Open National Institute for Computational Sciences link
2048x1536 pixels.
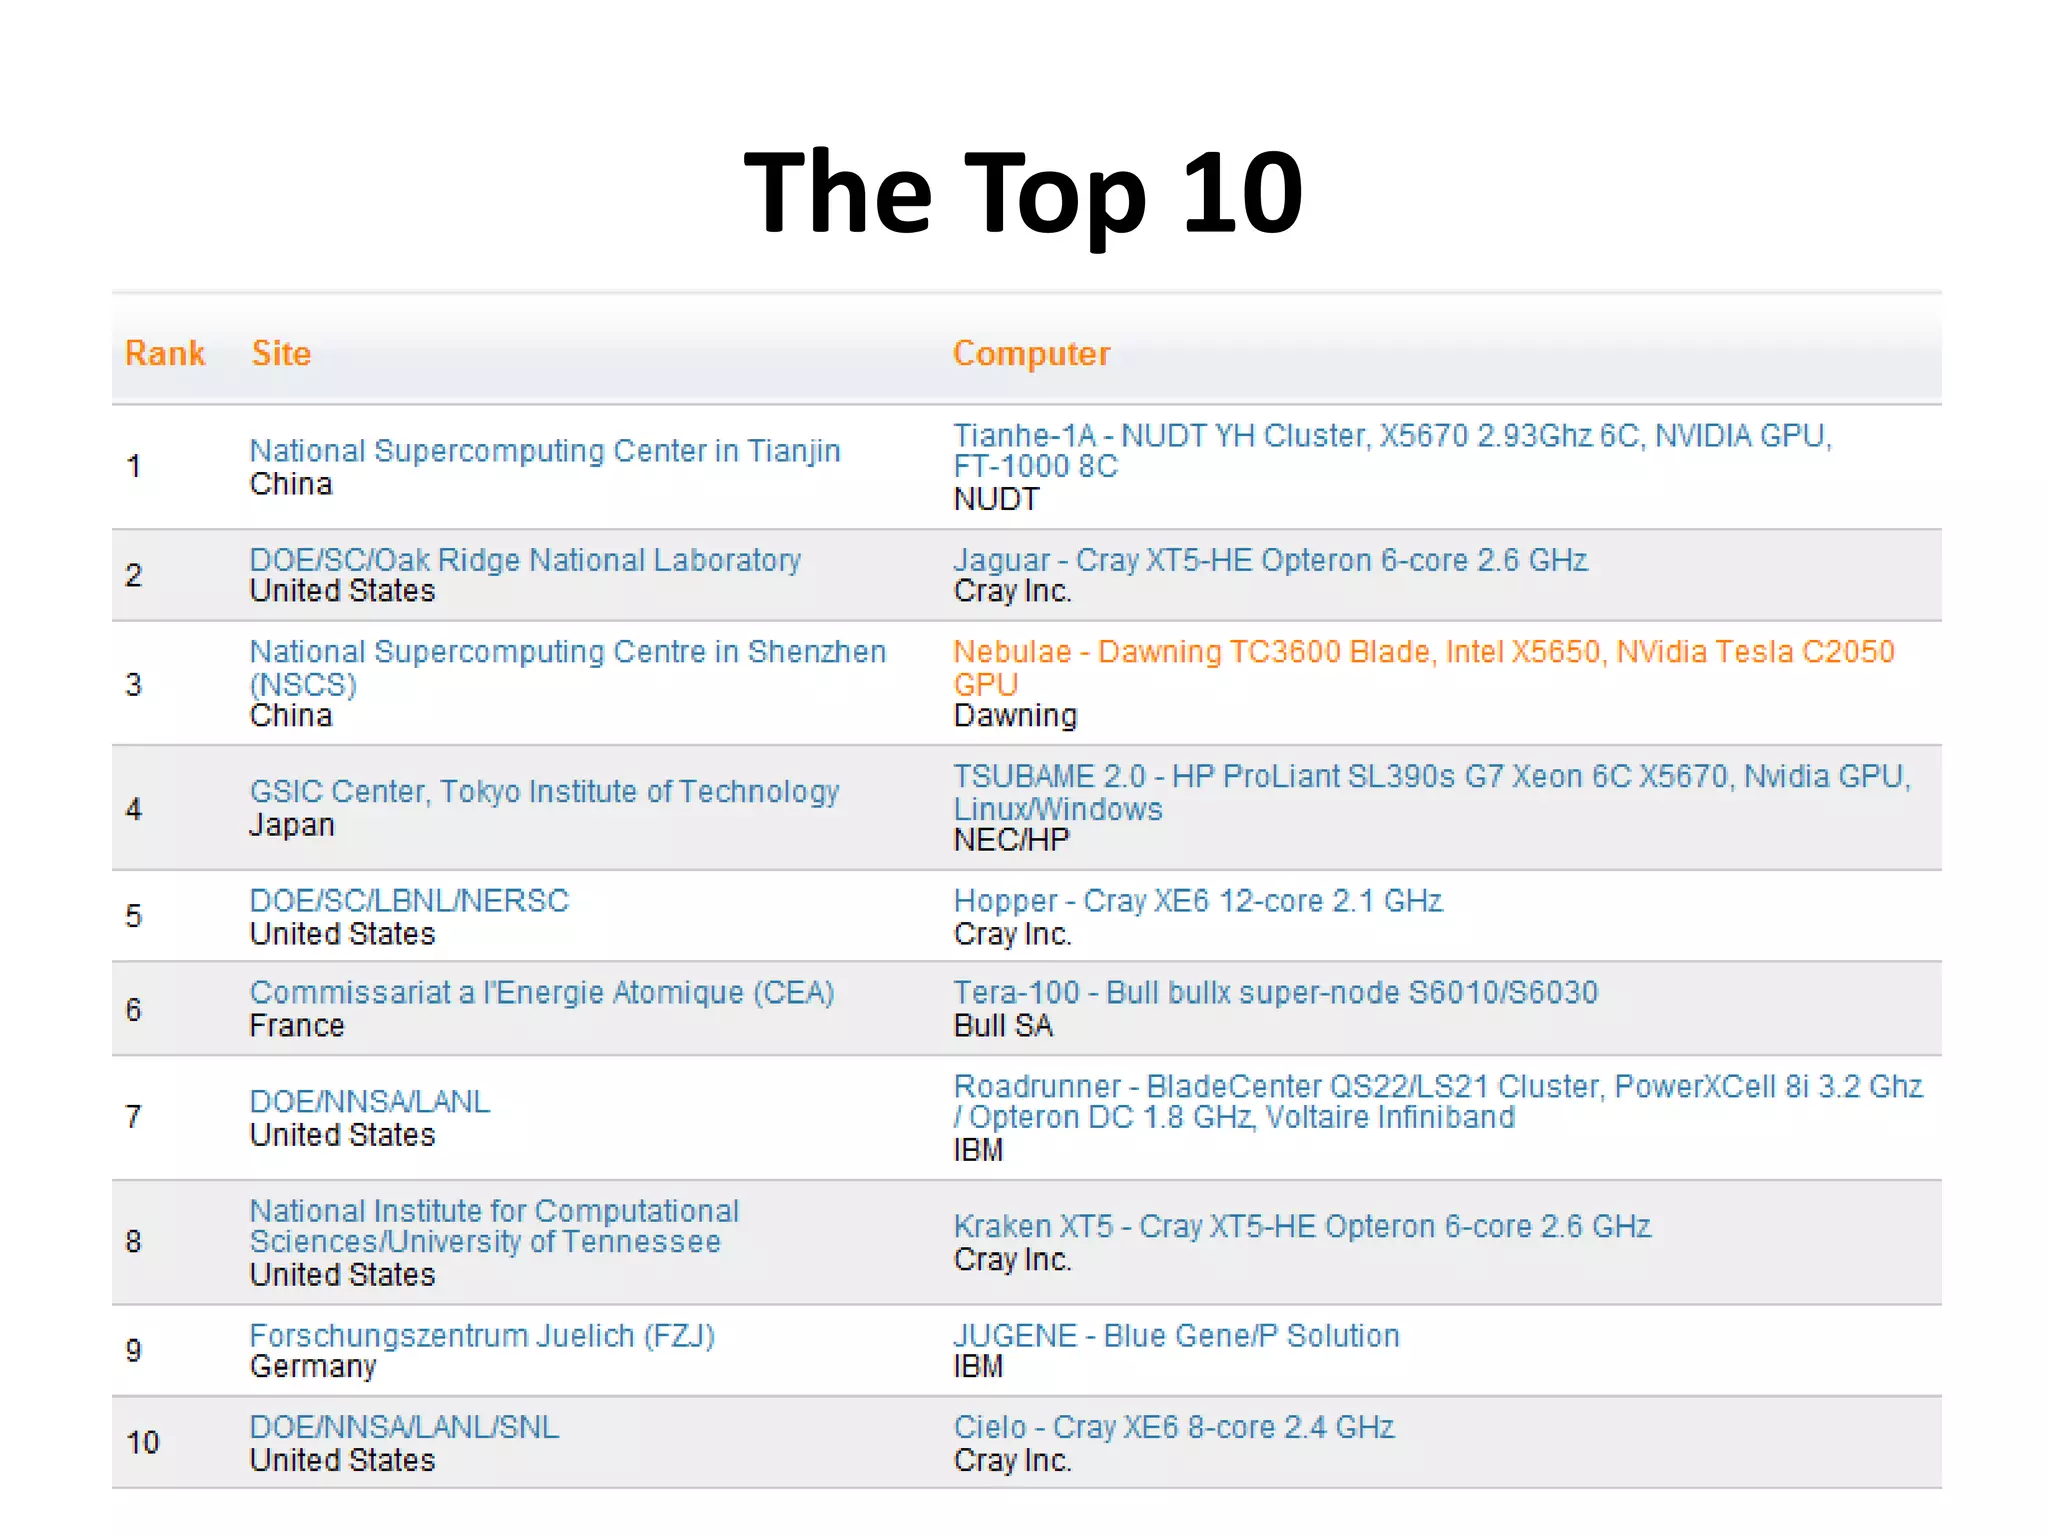point(494,1226)
